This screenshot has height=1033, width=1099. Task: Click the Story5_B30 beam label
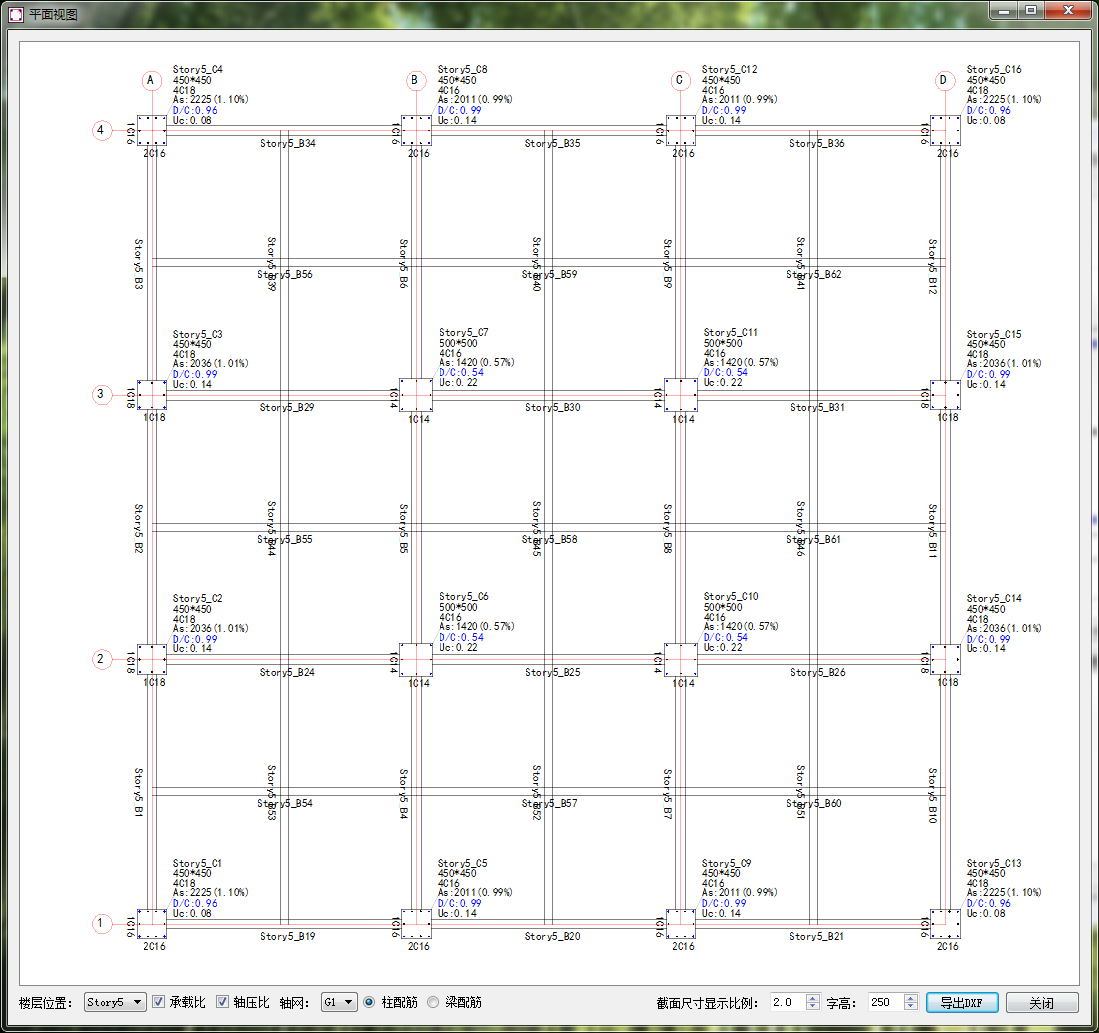point(552,408)
